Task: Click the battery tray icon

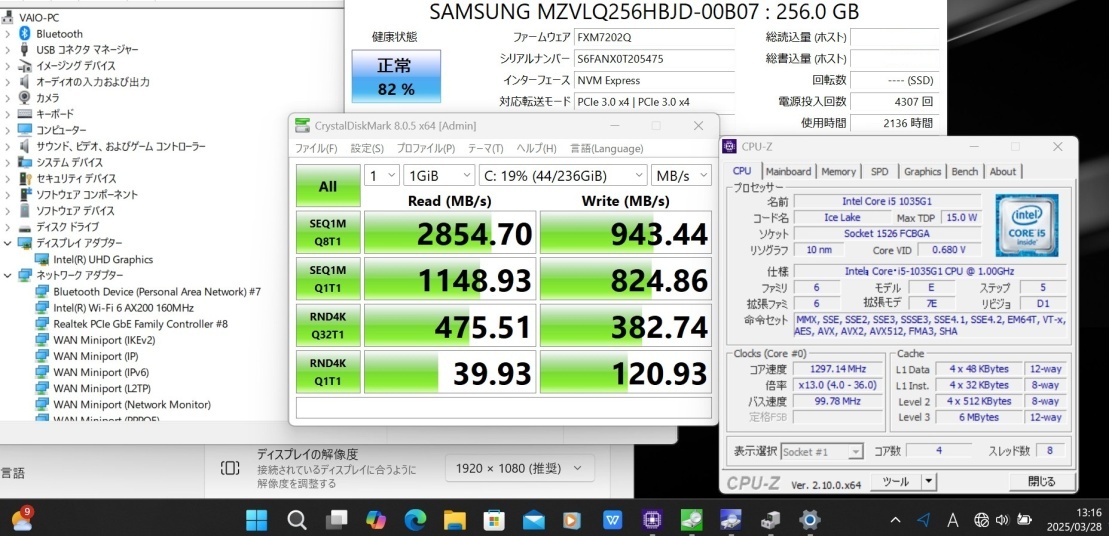Action: click(1023, 520)
